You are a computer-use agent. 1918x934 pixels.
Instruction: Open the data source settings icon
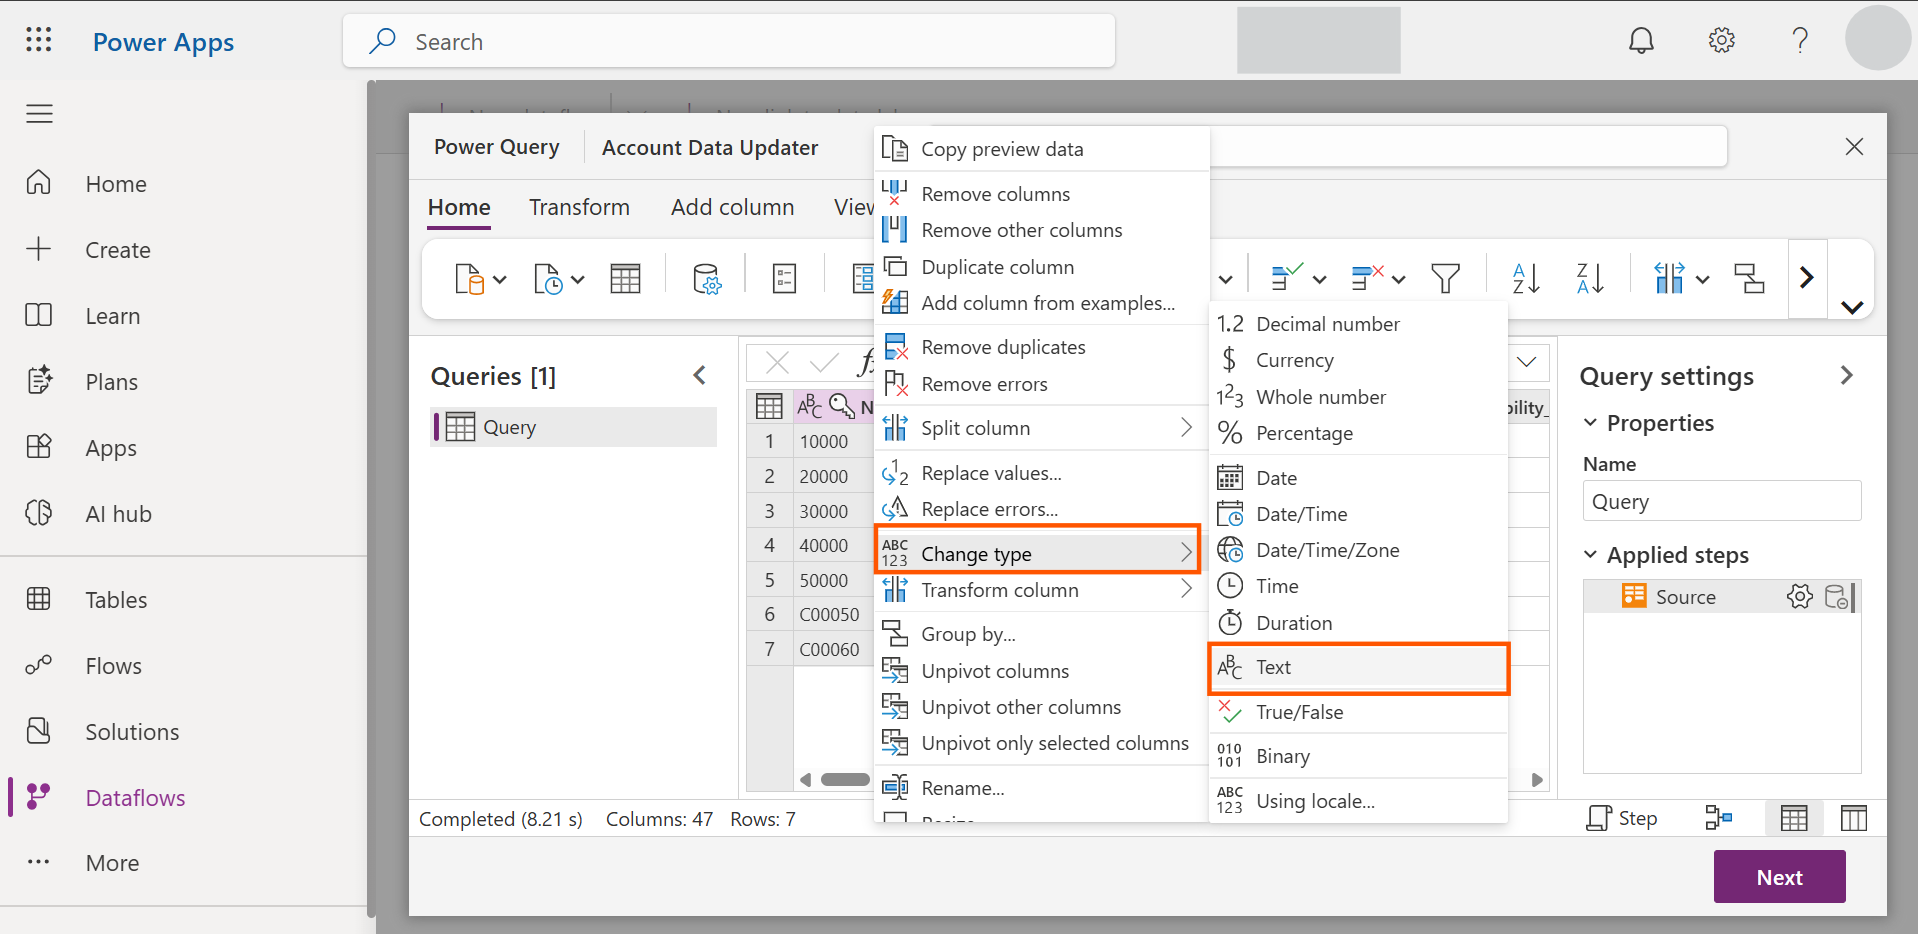pyautogui.click(x=706, y=279)
